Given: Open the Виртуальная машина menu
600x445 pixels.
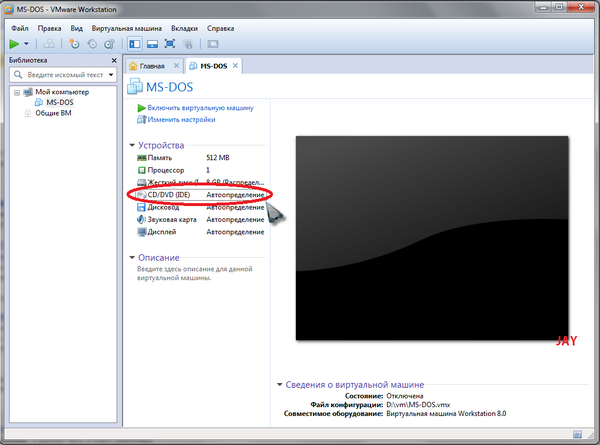Looking at the screenshot, I should point(127,28).
